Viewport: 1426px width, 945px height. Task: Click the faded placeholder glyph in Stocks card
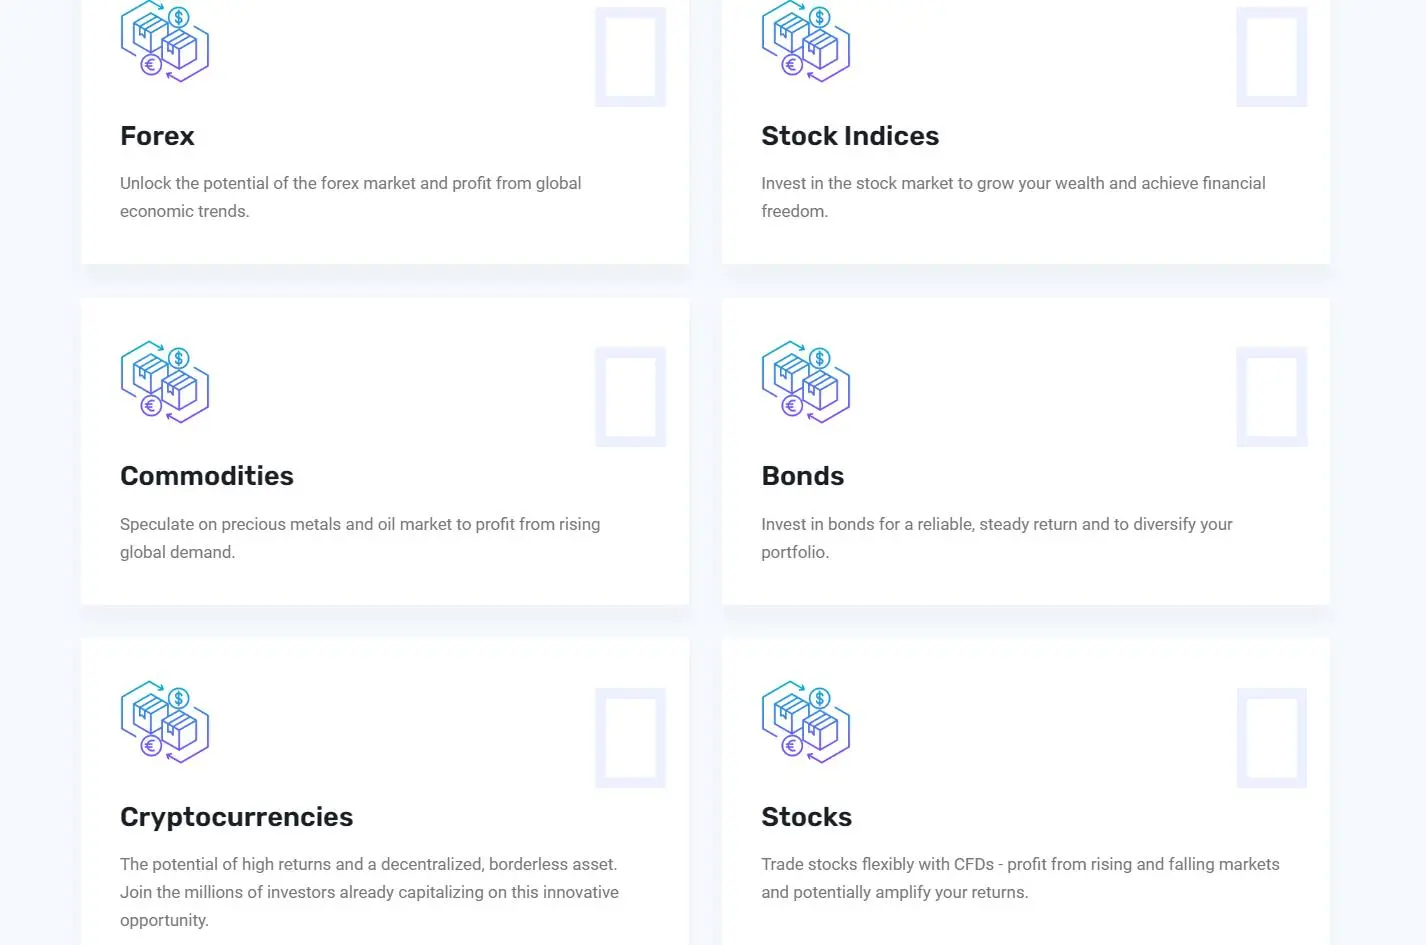click(1272, 738)
